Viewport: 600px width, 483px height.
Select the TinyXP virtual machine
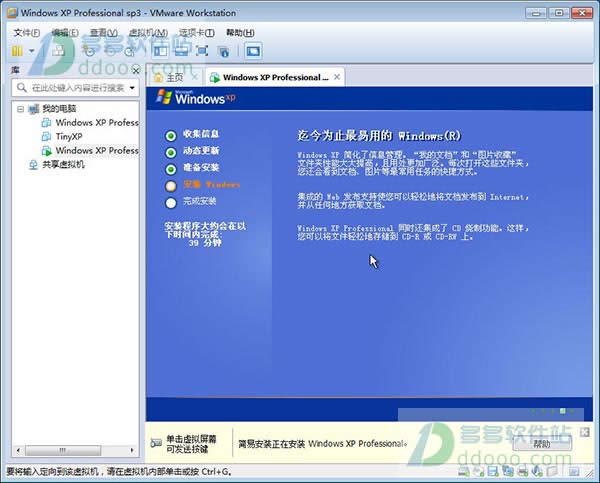(69, 136)
